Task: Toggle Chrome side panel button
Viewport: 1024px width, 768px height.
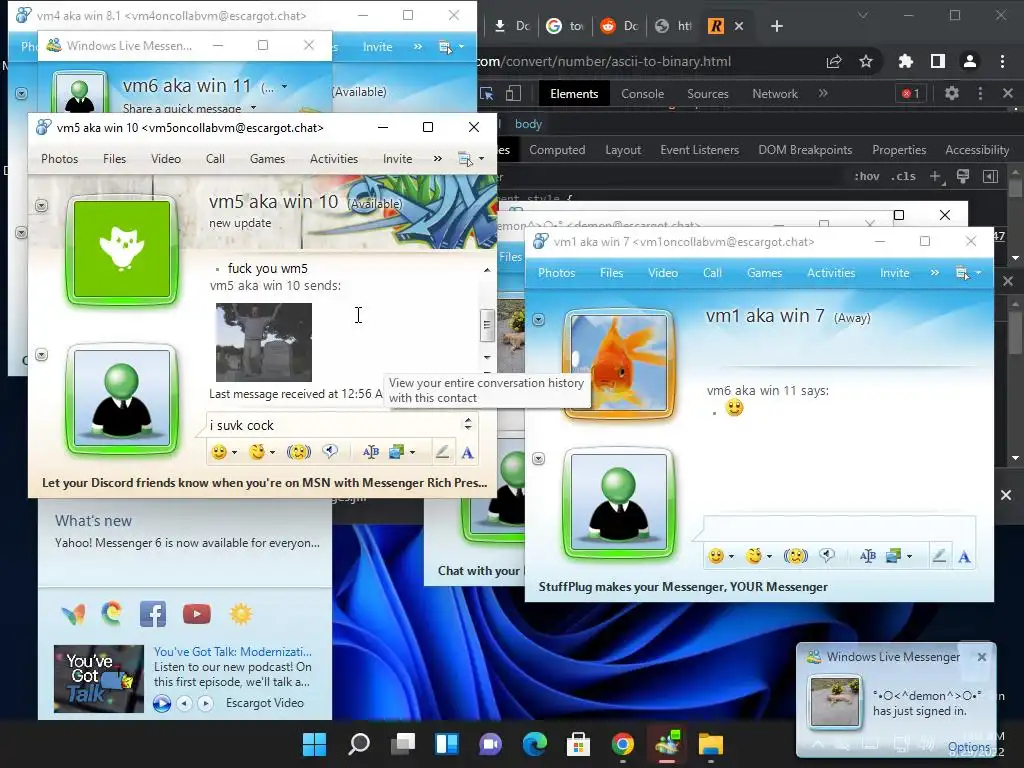Action: coord(938,61)
